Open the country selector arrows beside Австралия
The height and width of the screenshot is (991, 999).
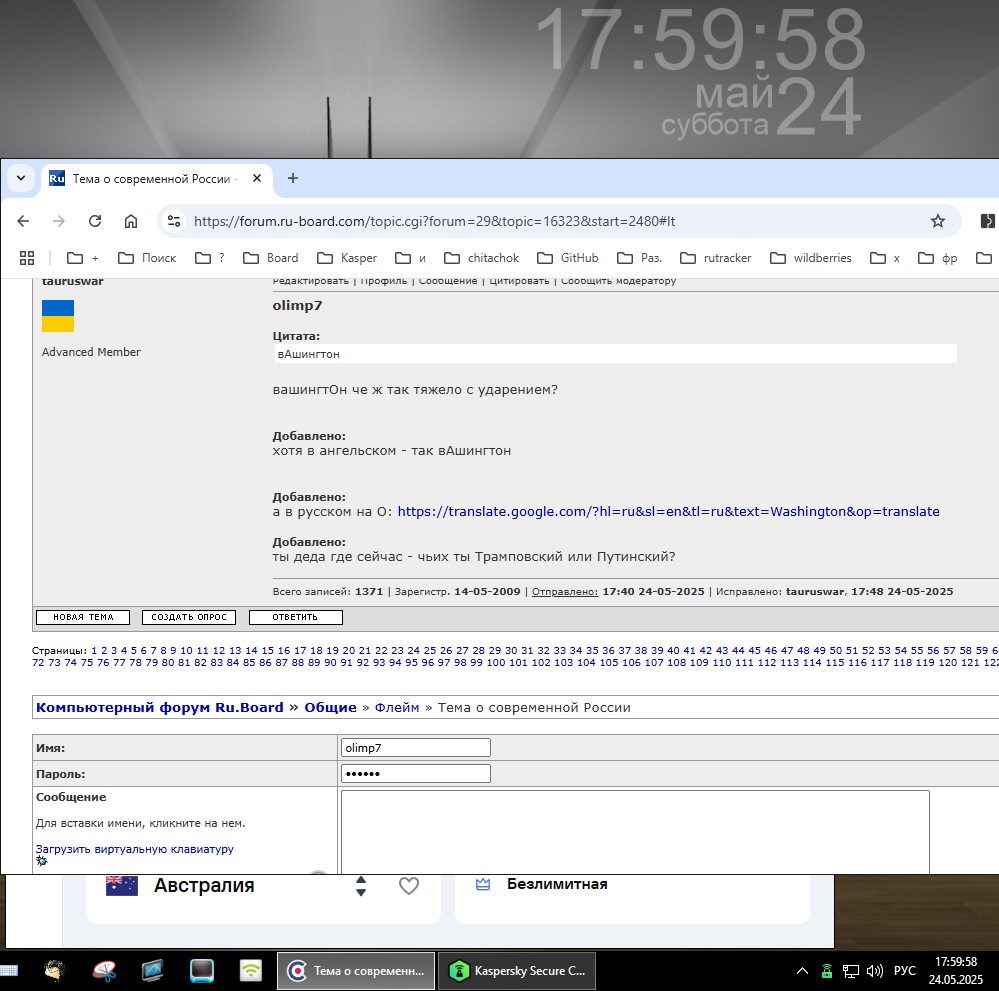point(361,886)
